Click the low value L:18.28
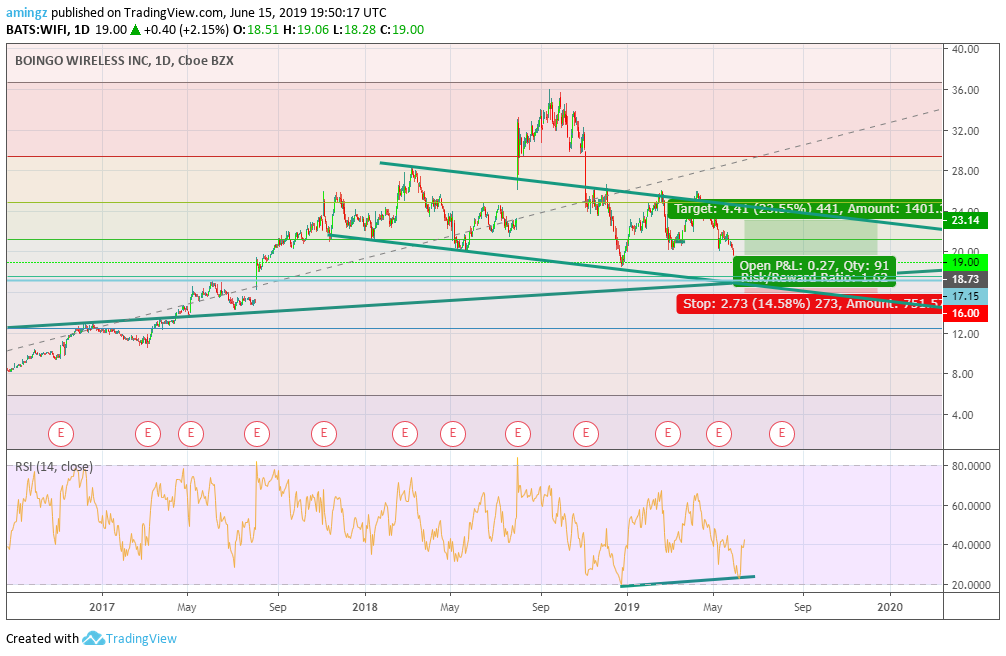This screenshot has height=656, width=1006. 354,30
